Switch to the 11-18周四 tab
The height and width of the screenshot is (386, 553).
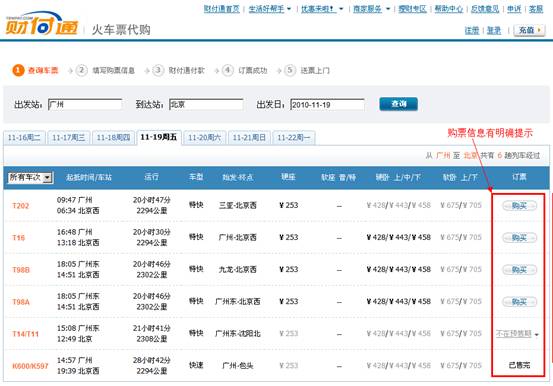(113, 138)
